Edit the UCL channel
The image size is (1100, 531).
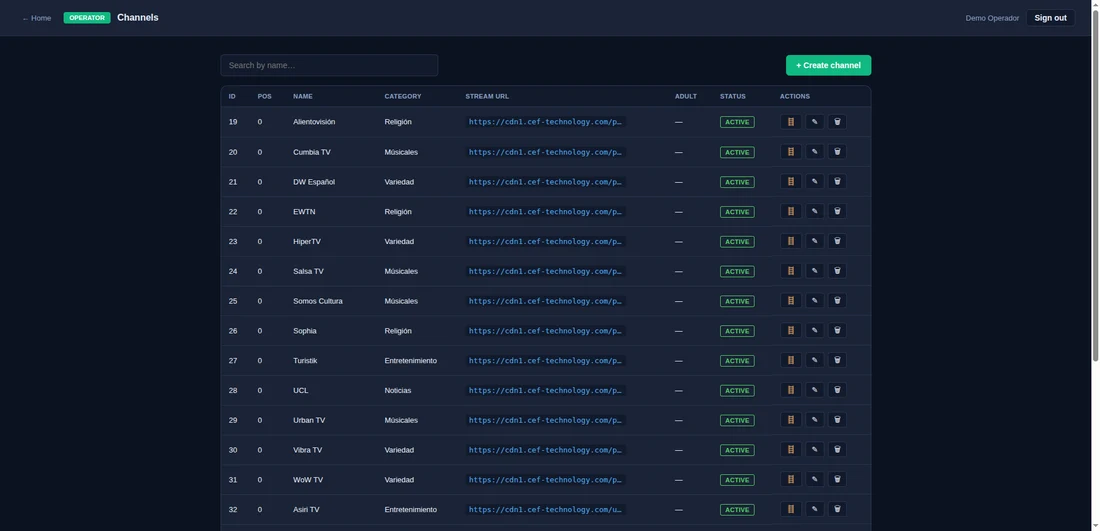(x=814, y=390)
